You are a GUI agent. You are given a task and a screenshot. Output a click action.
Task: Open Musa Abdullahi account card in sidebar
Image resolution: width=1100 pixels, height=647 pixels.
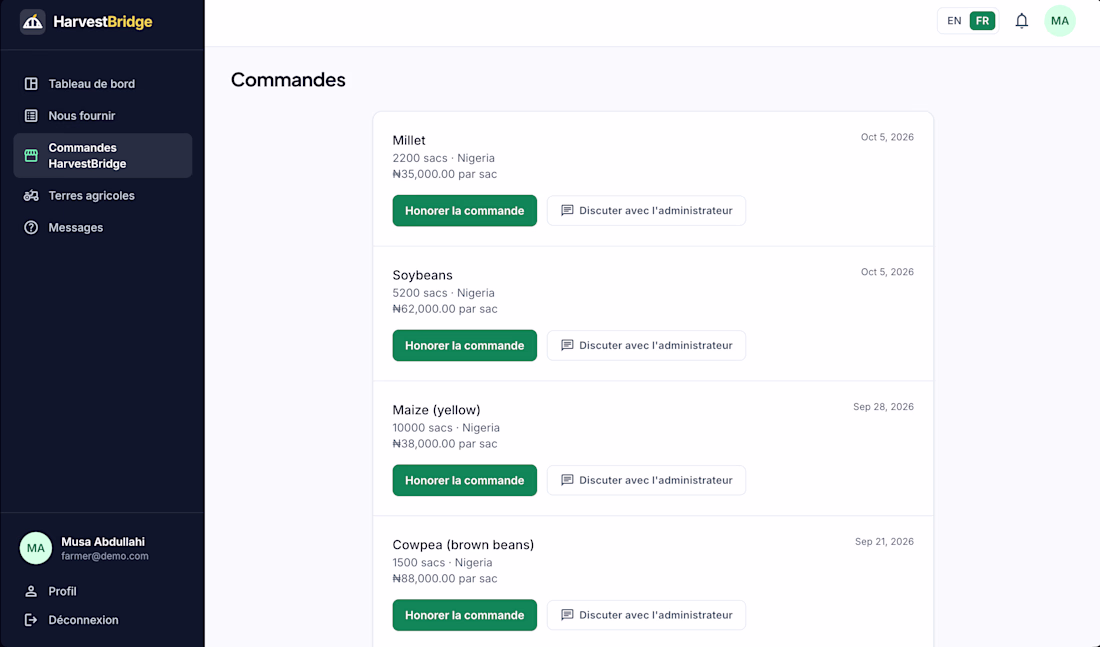click(102, 548)
